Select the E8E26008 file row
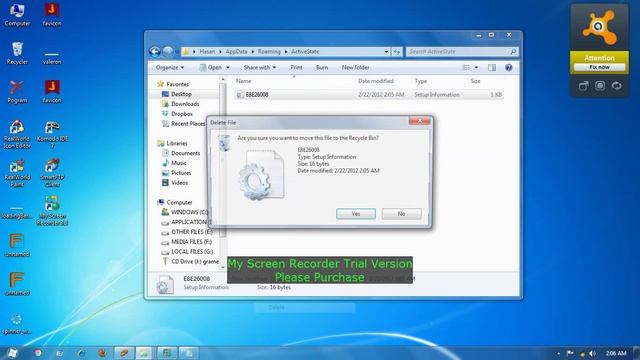 pyautogui.click(x=369, y=95)
